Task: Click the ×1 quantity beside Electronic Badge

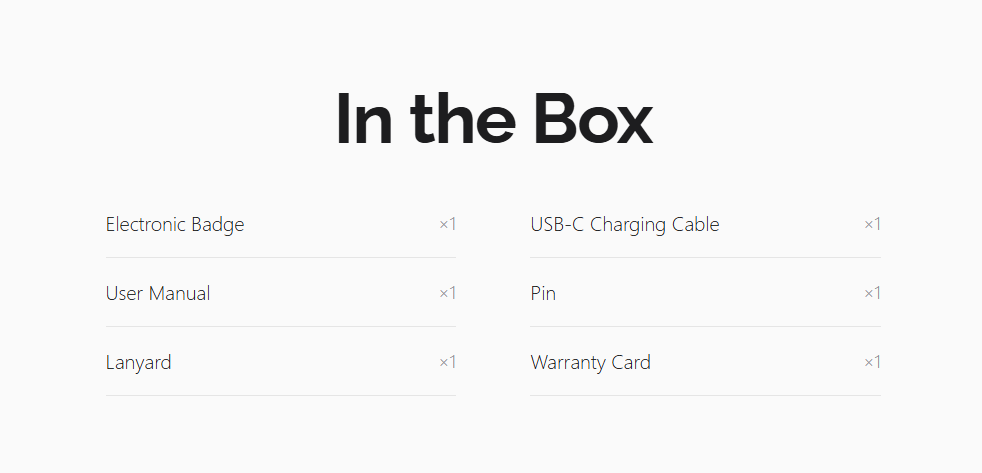Action: click(447, 224)
